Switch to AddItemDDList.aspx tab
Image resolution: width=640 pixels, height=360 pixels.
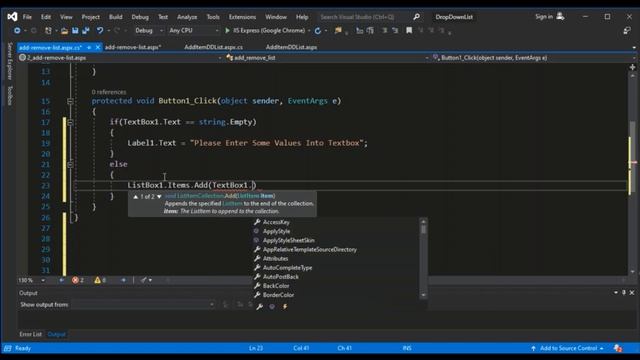[291, 47]
